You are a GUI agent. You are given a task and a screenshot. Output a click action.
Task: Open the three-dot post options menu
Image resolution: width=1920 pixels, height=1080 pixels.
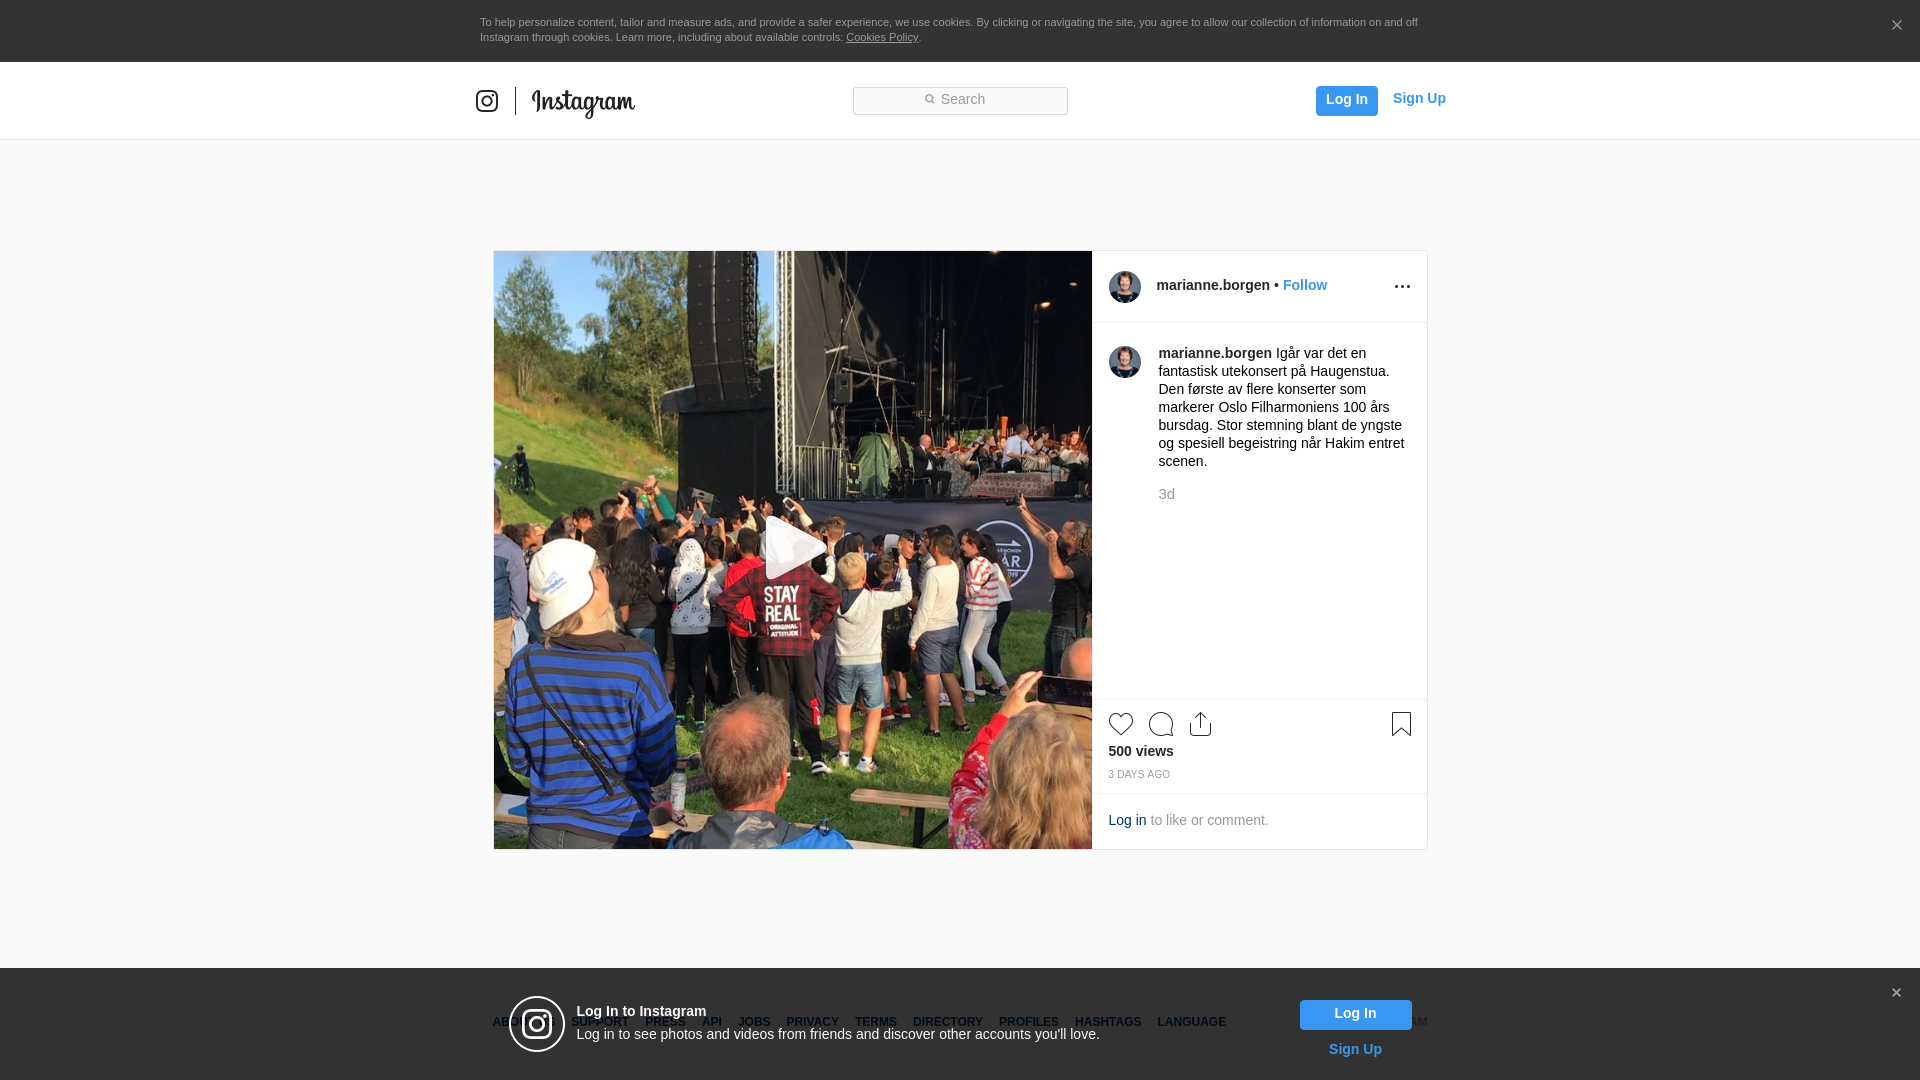(x=1402, y=287)
